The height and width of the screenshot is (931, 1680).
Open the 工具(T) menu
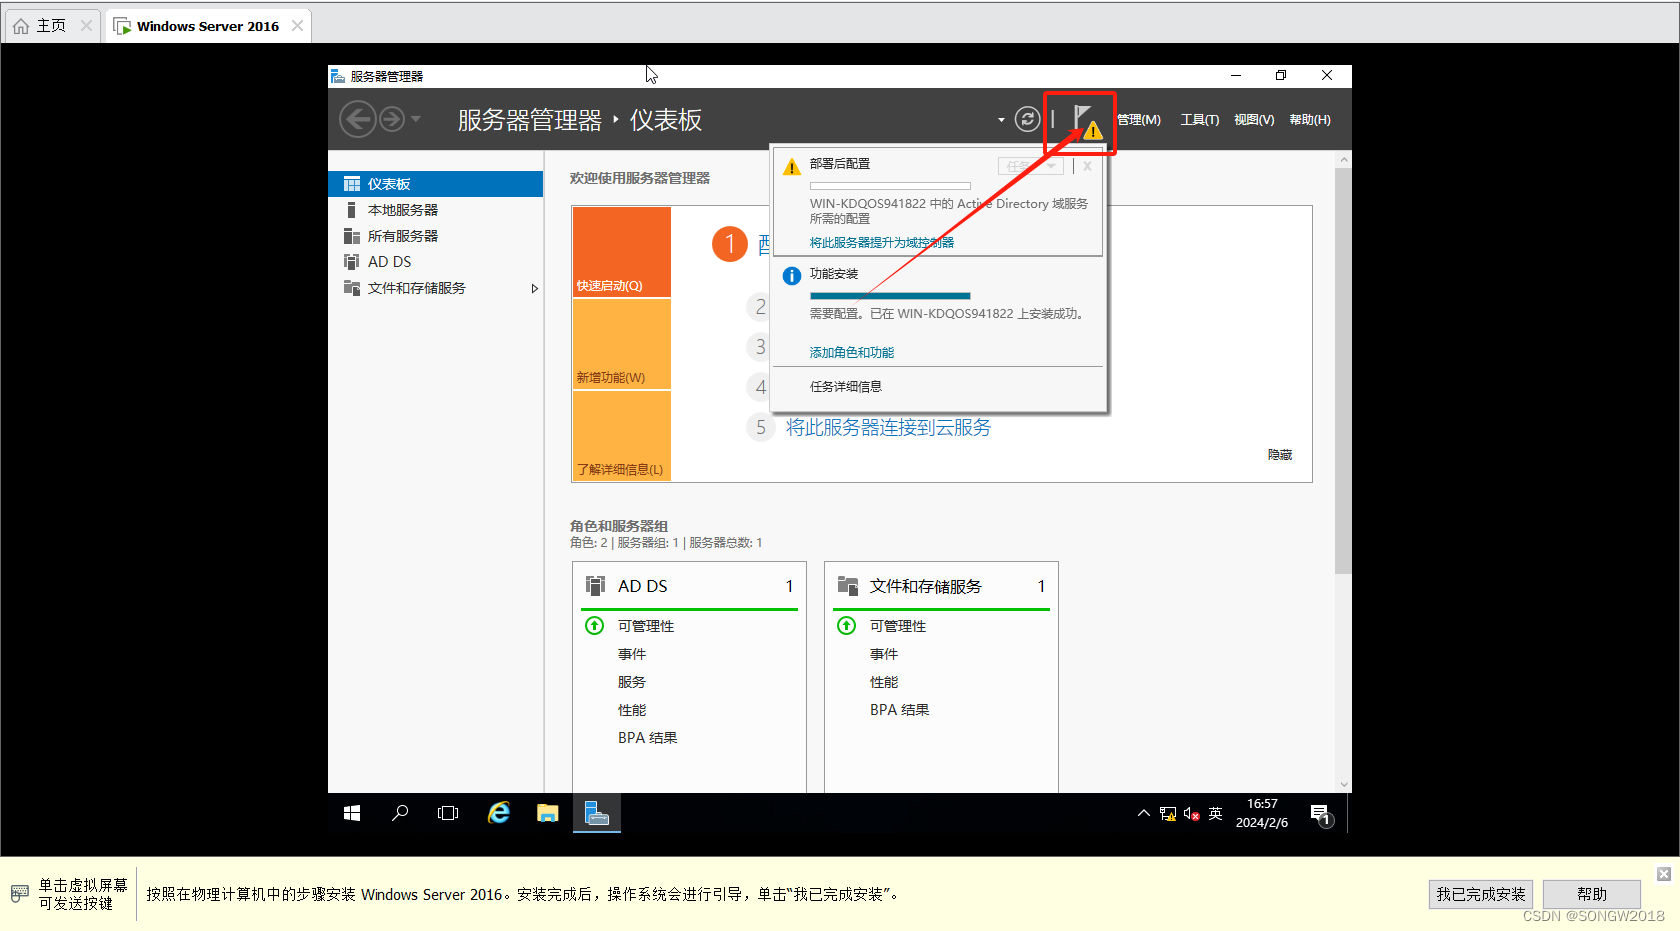click(1200, 120)
